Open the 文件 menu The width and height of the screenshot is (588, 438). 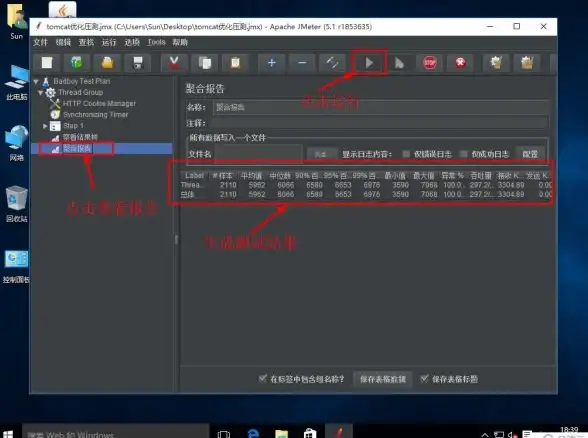40,42
